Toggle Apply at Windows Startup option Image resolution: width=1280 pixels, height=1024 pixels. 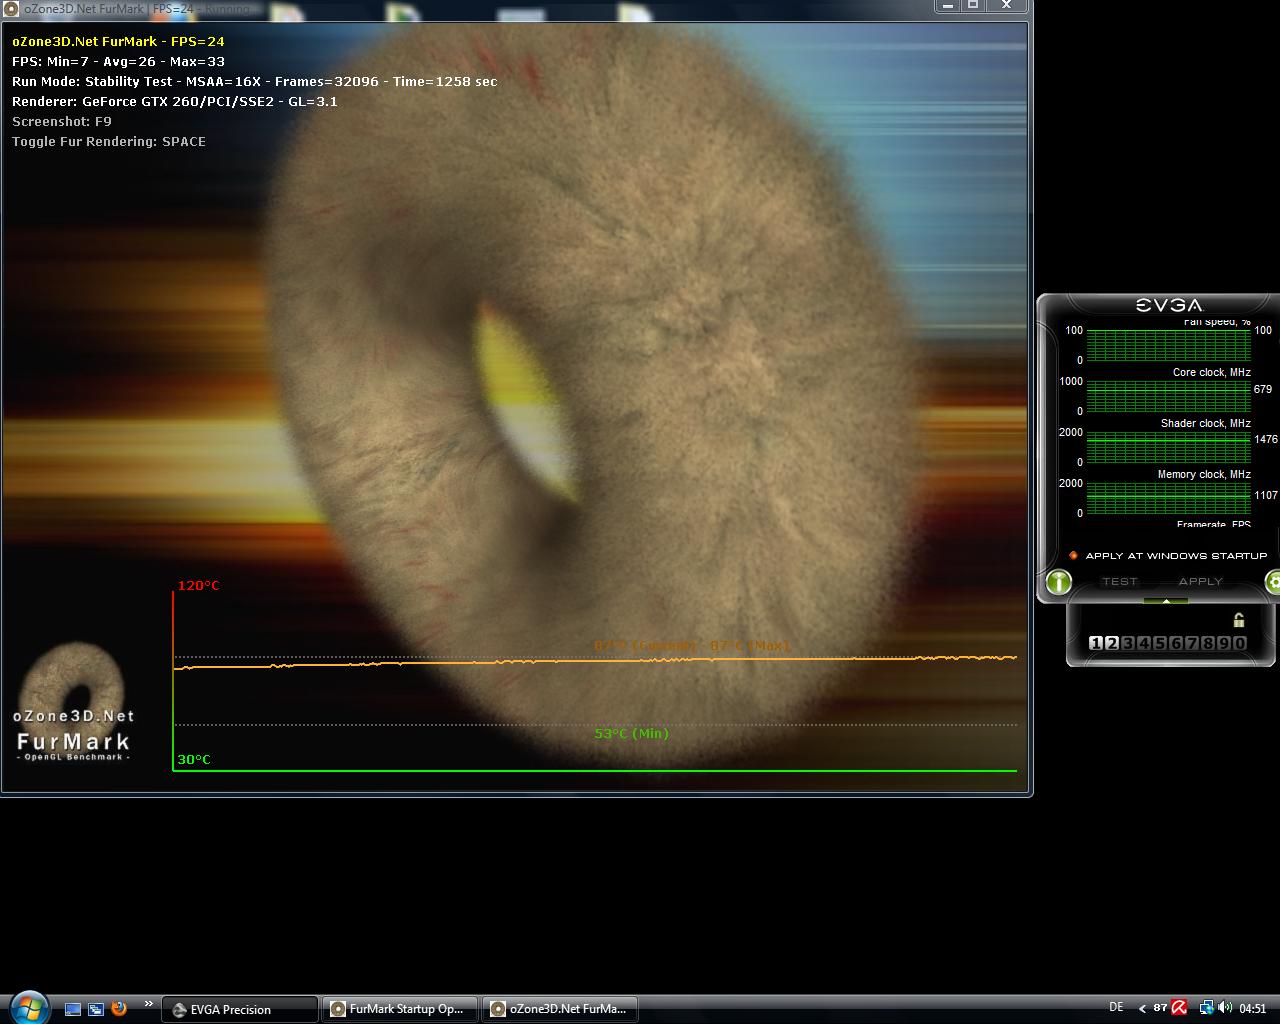(x=1168, y=555)
